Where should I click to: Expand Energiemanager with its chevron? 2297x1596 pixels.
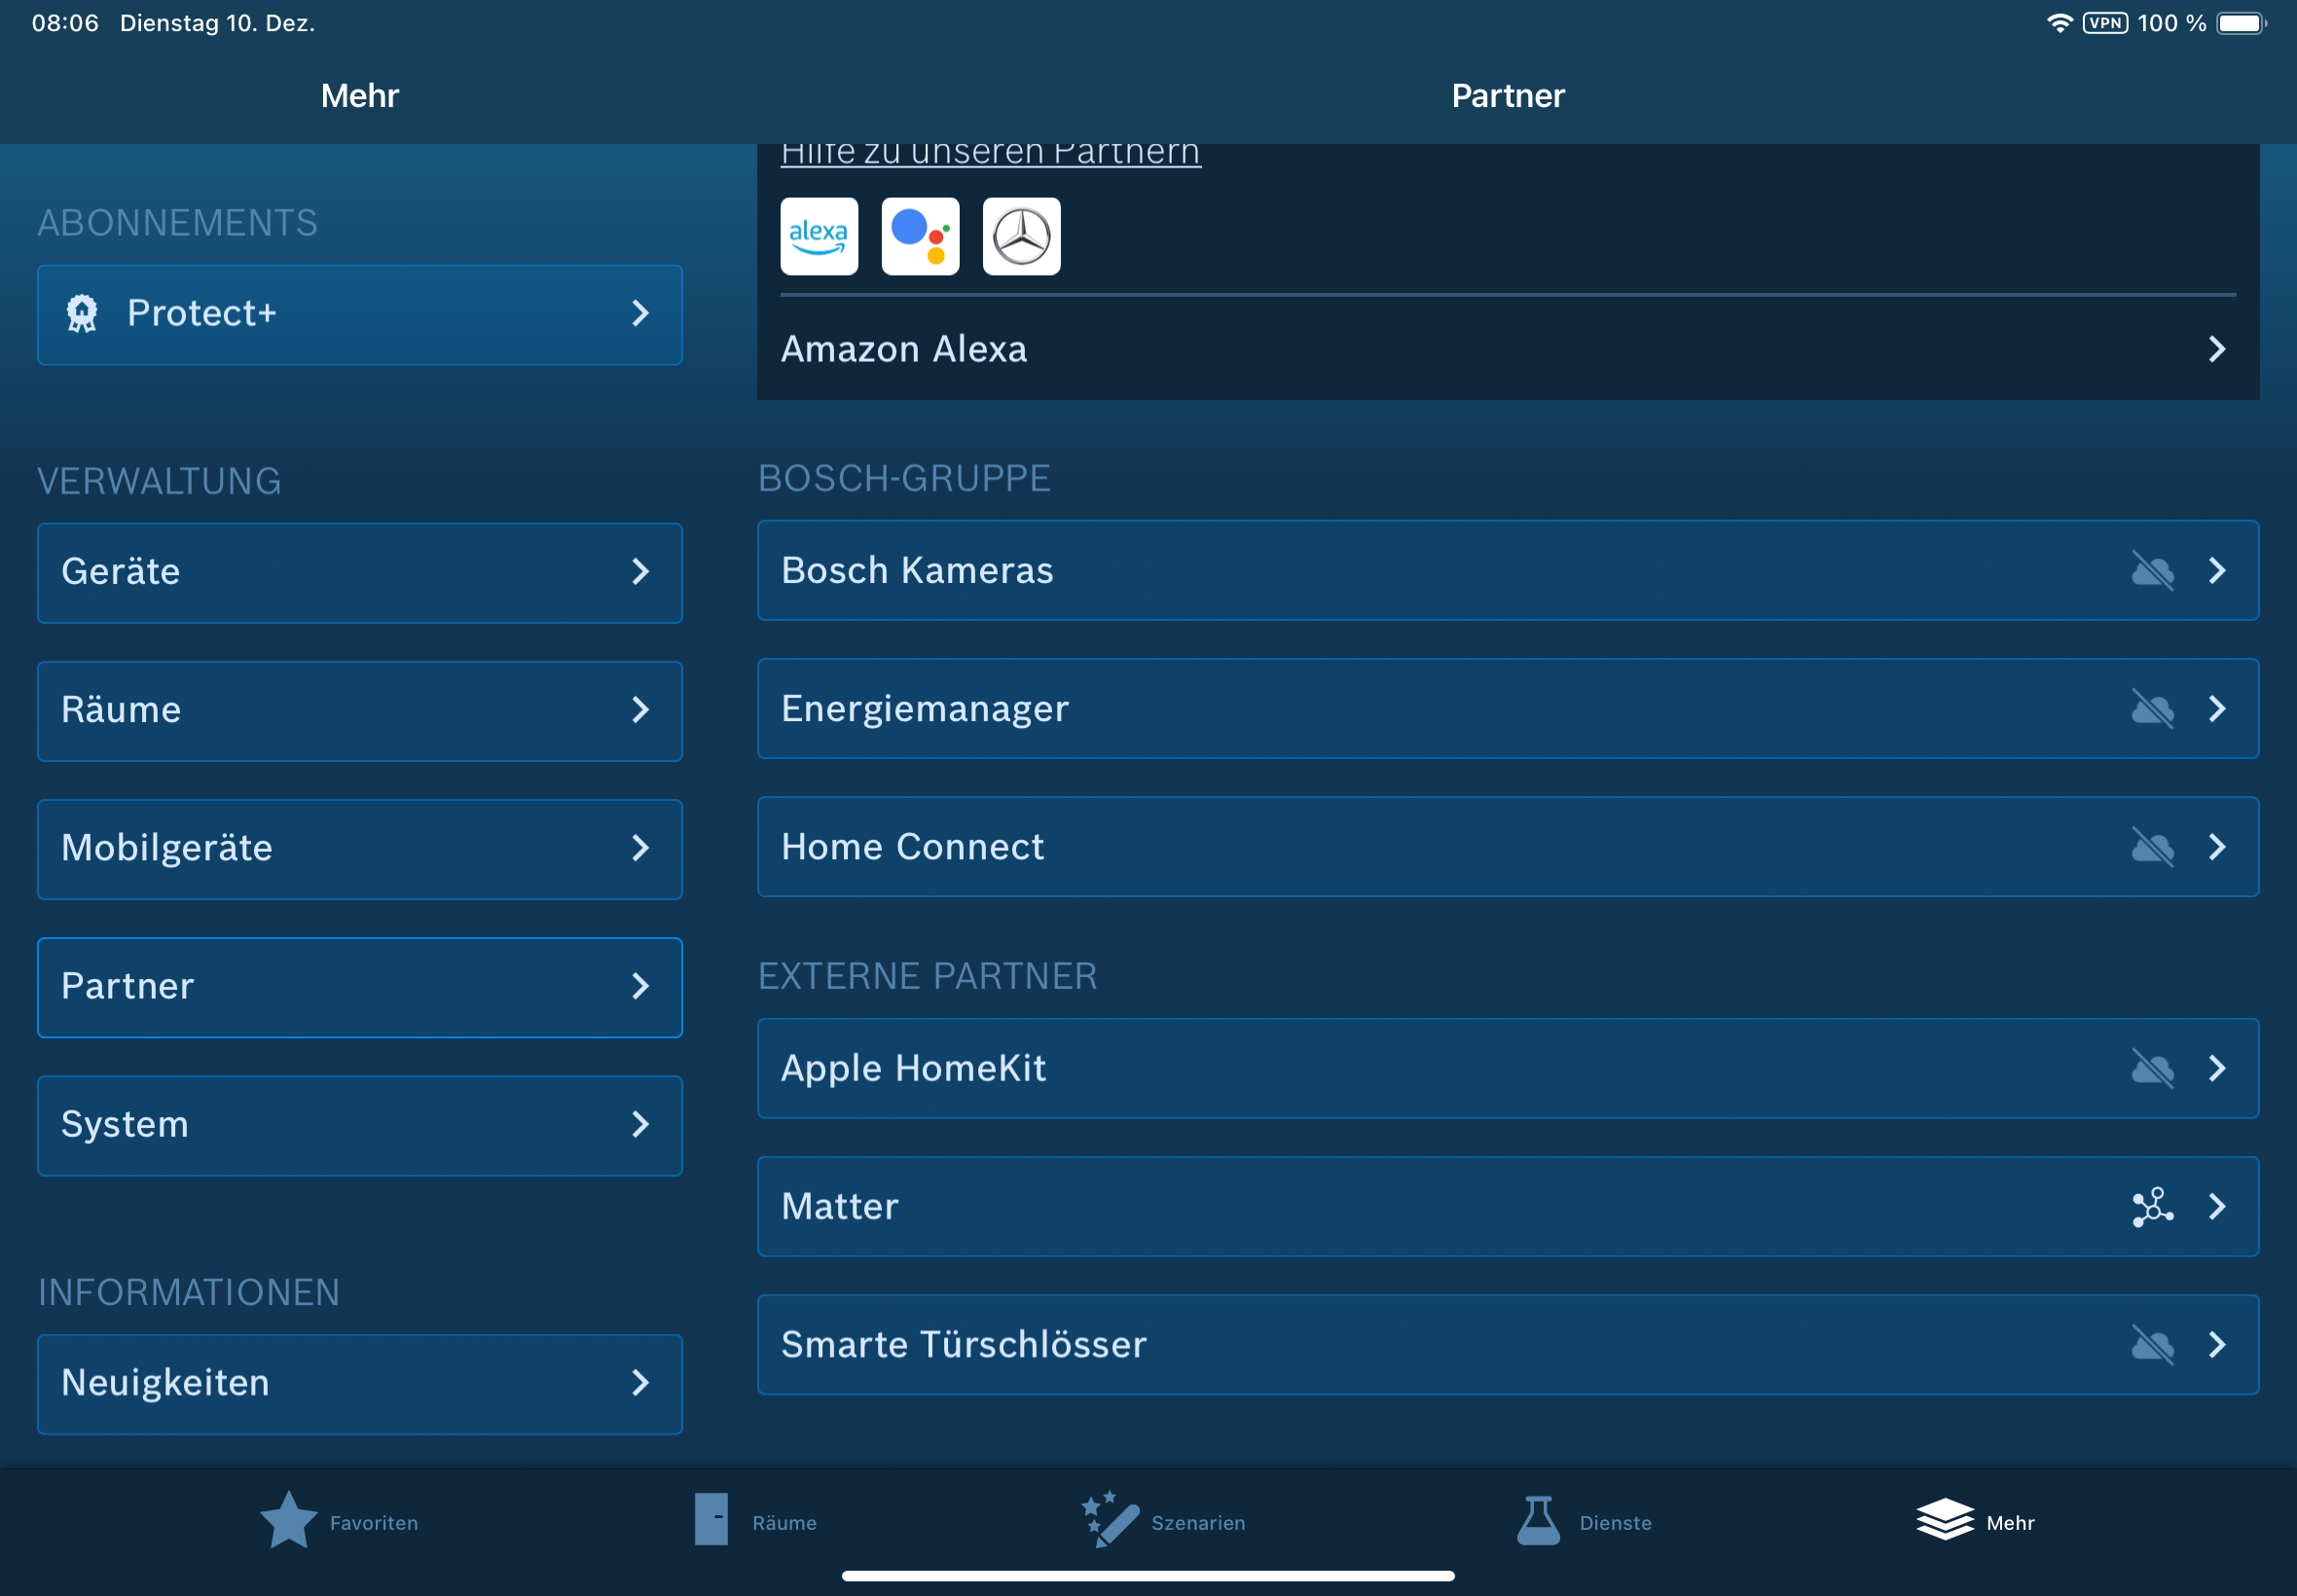click(x=2217, y=709)
